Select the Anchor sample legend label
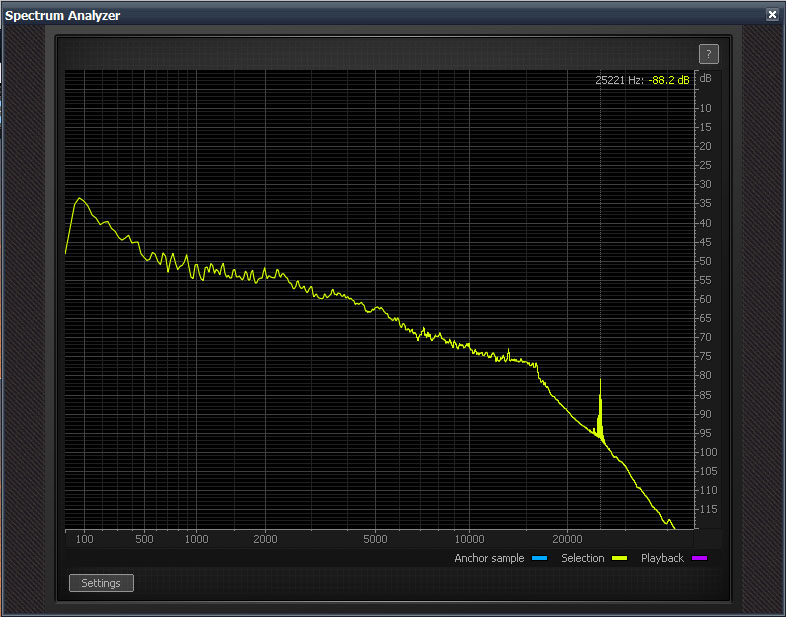This screenshot has width=786, height=617. [x=489, y=558]
